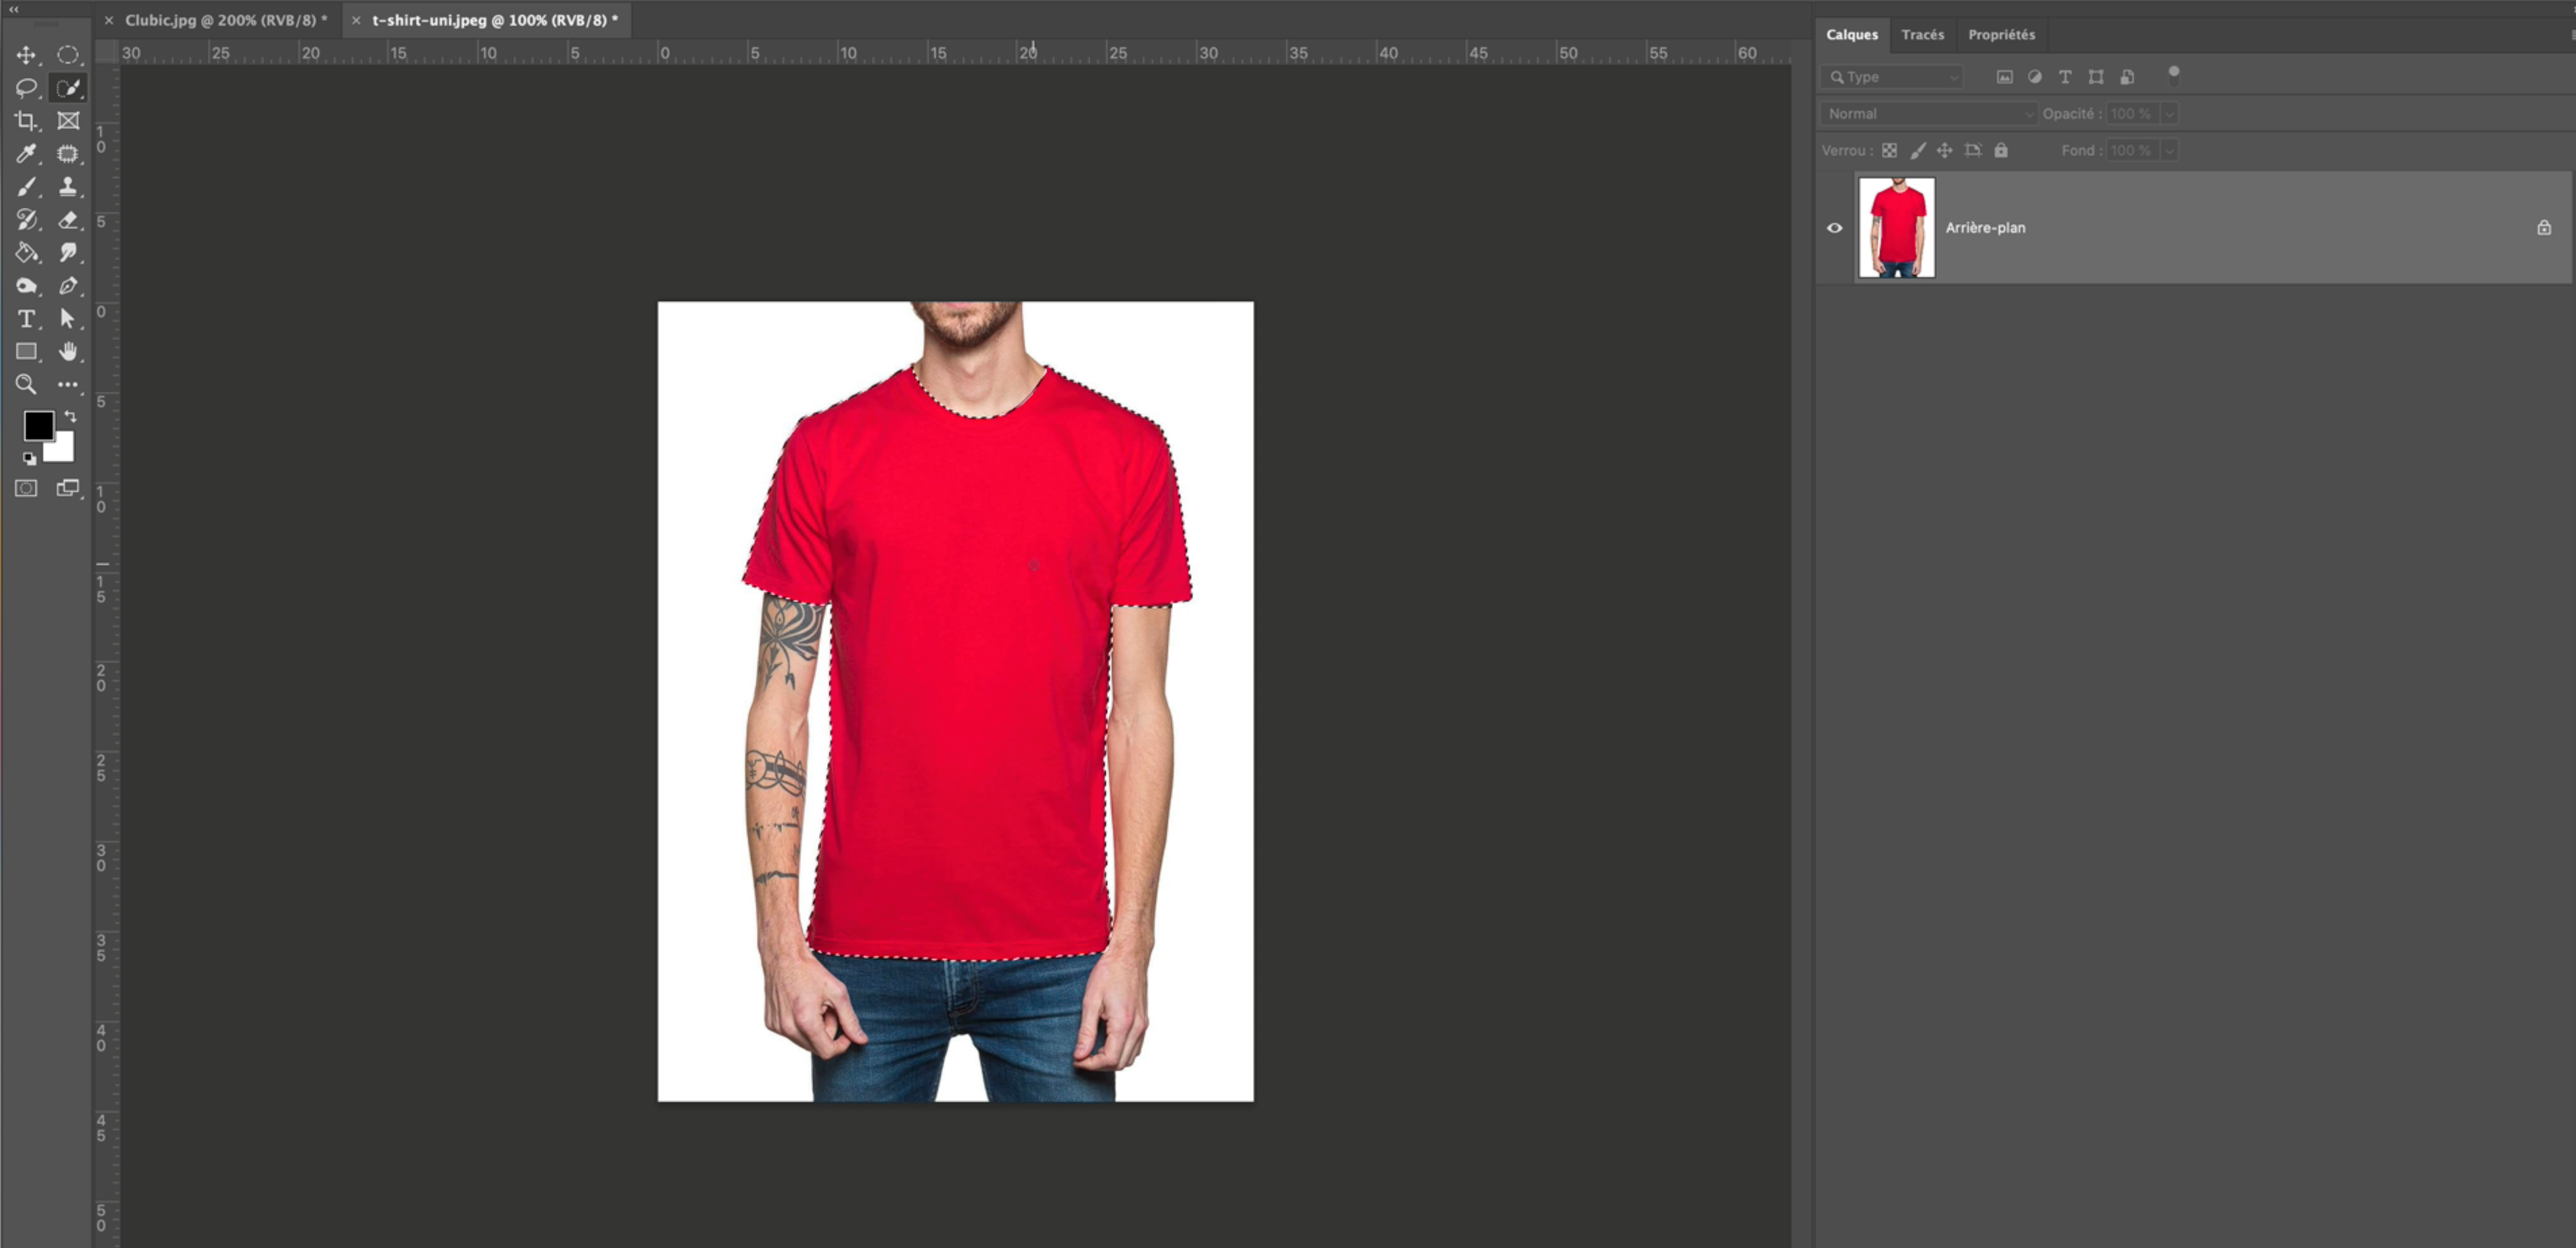Select the Lasso tool
This screenshot has width=2576, height=1248.
(26, 88)
